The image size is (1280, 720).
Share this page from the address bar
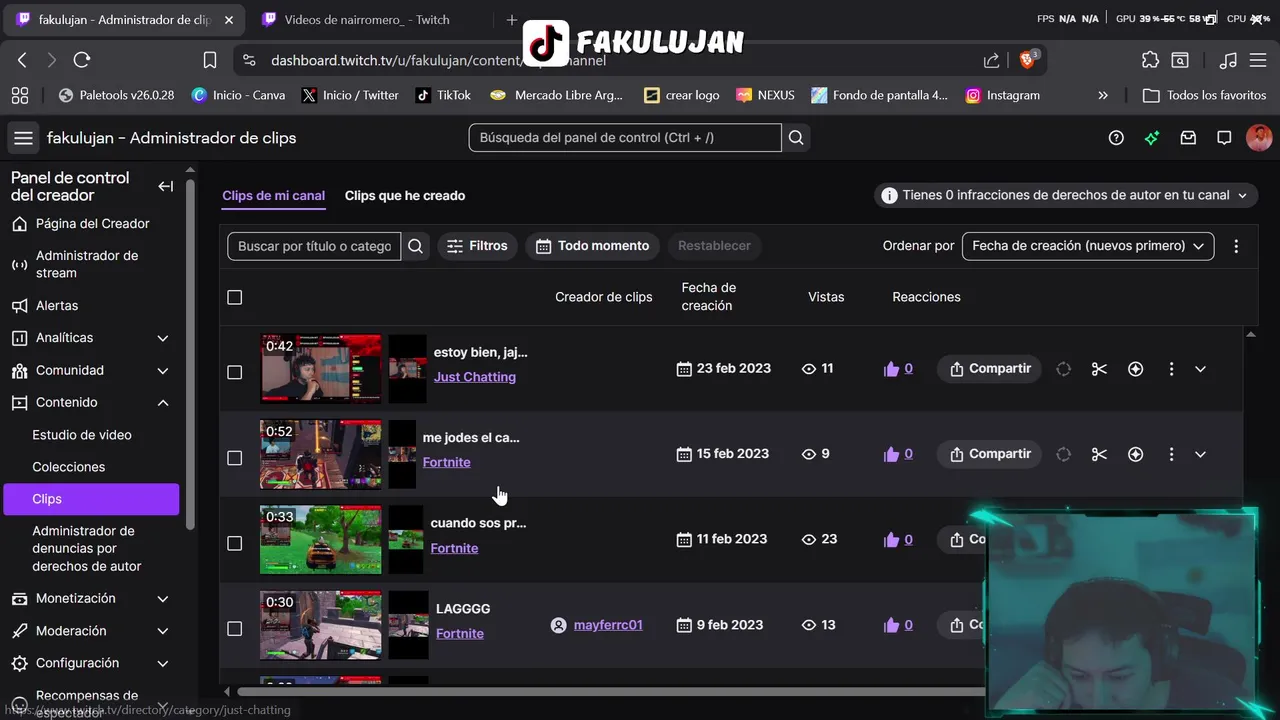point(991,60)
